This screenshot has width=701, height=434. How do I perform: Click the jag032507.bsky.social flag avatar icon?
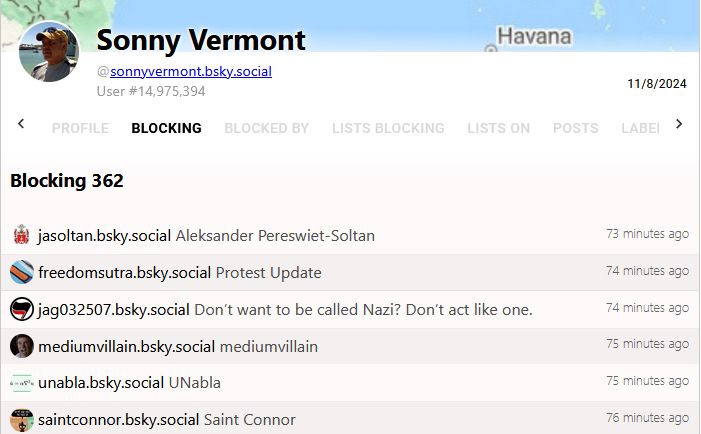21,309
